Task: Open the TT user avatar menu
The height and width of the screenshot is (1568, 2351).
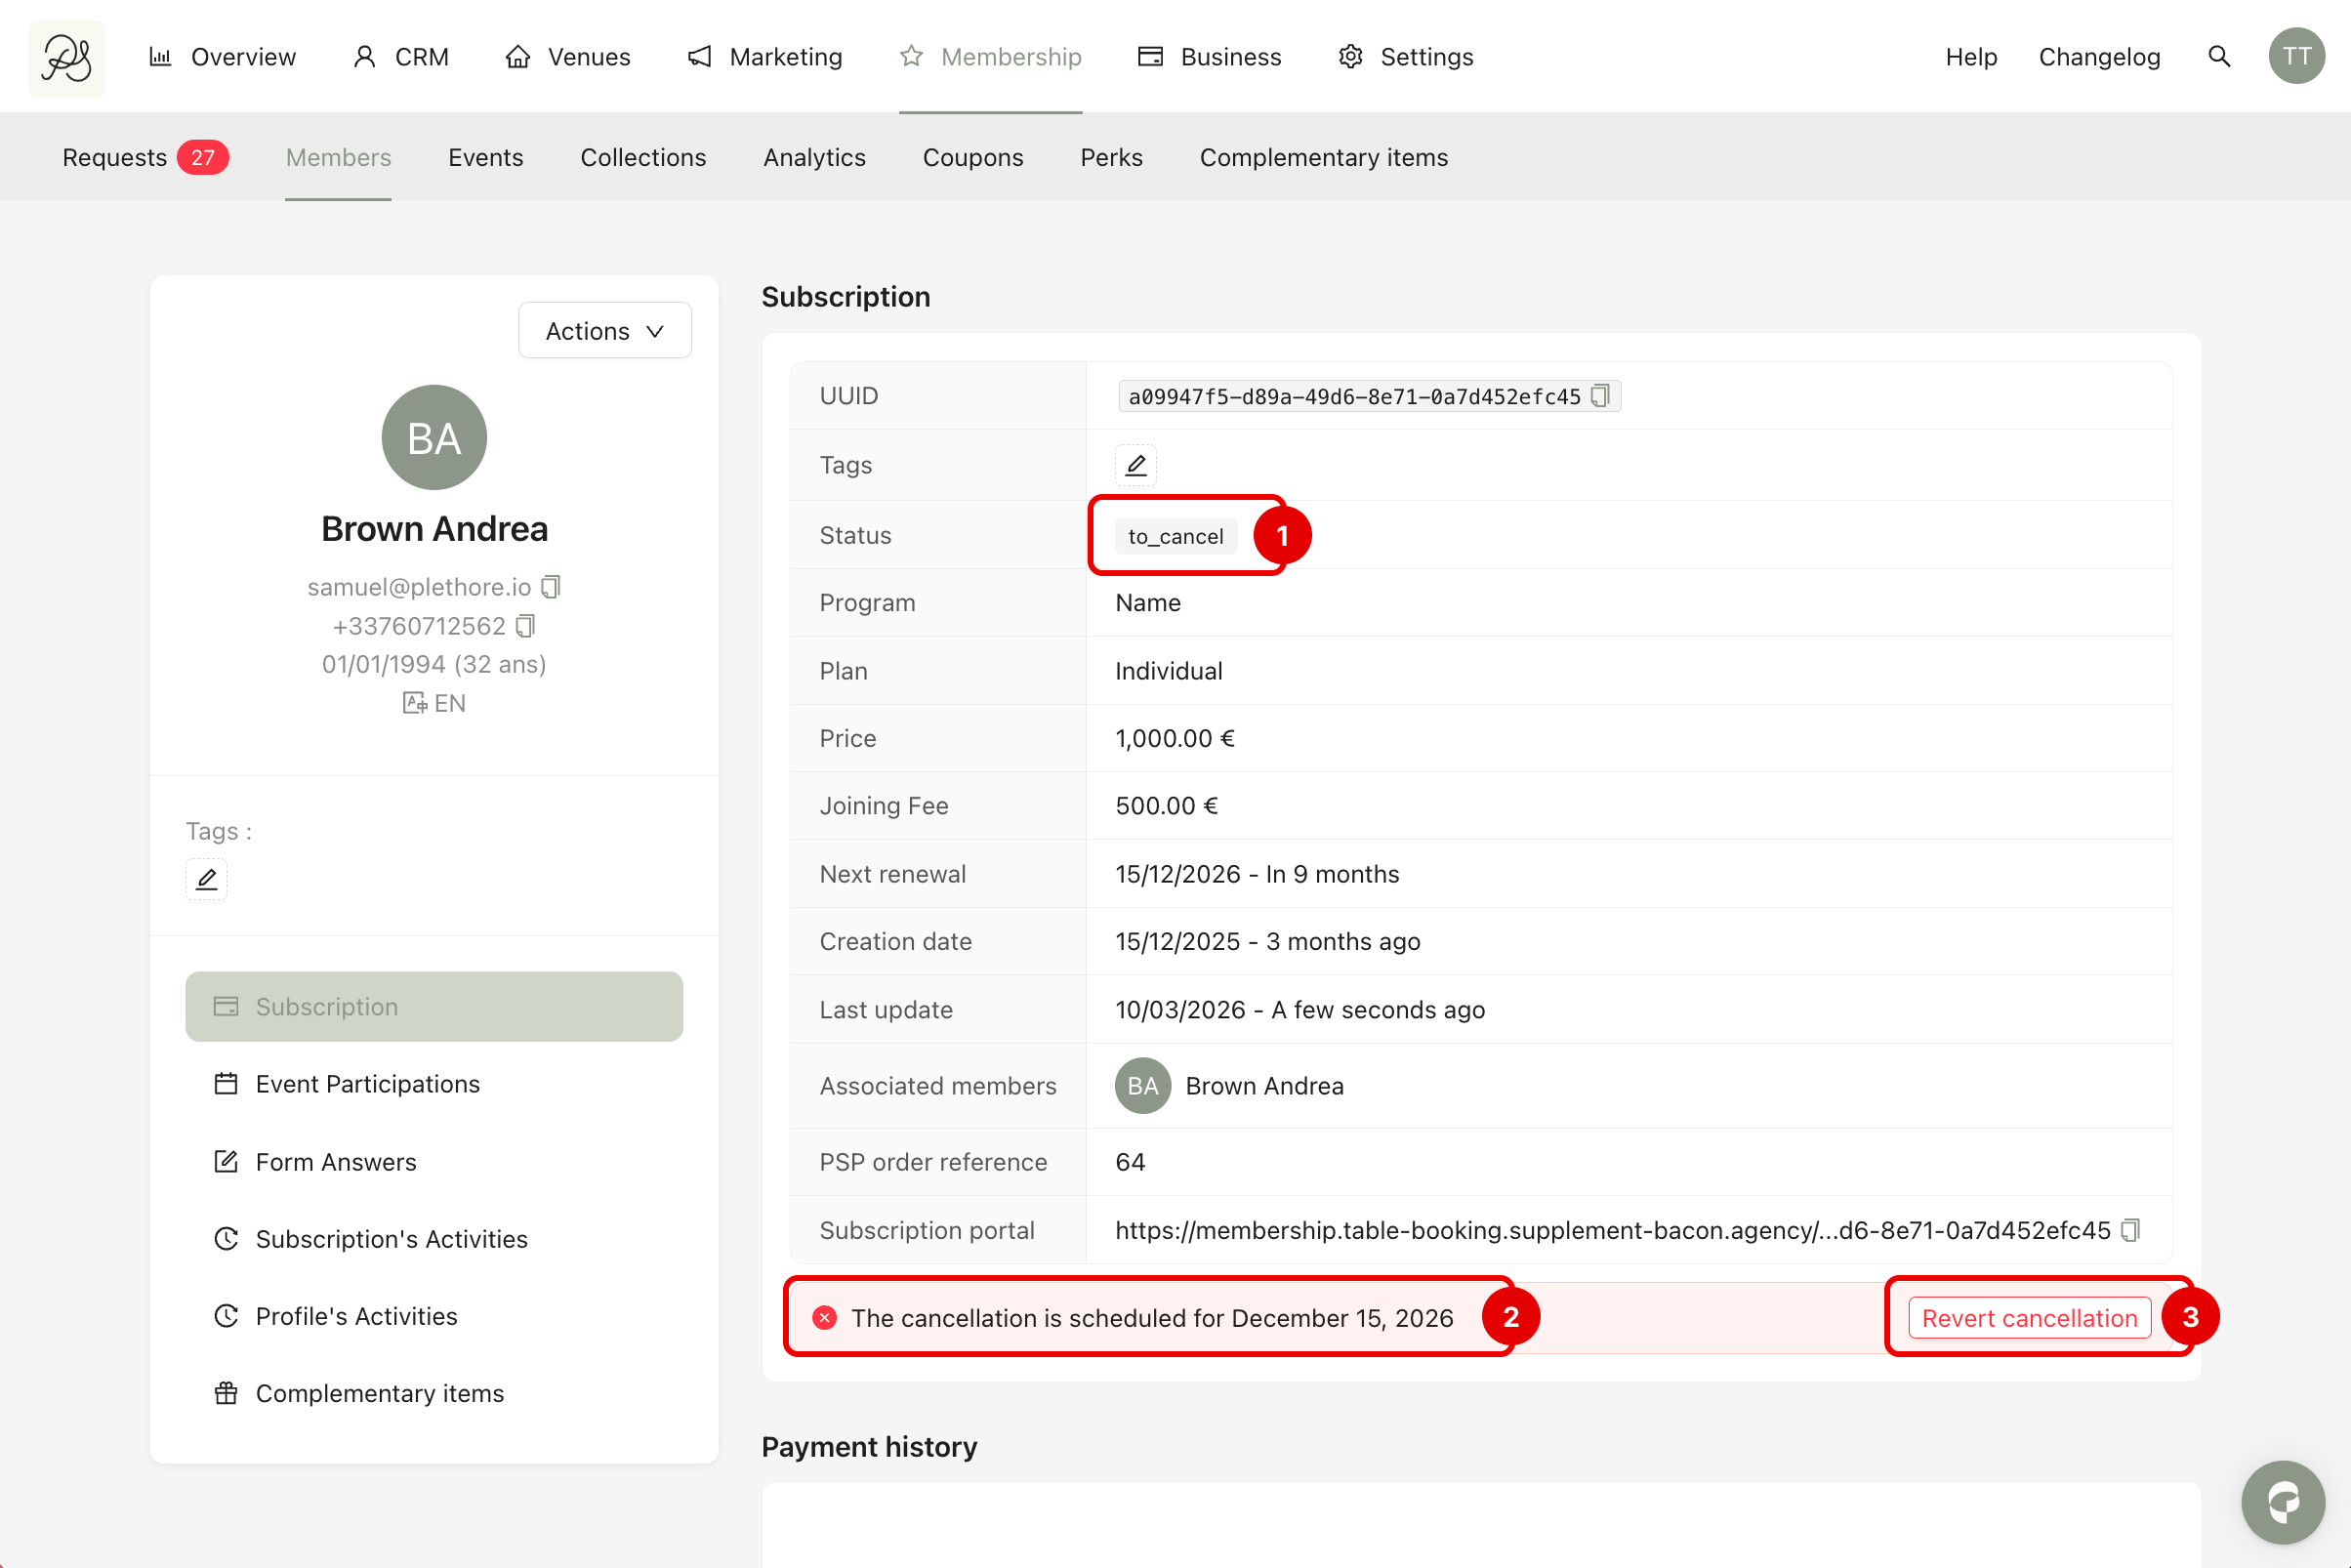Action: pos(2296,57)
